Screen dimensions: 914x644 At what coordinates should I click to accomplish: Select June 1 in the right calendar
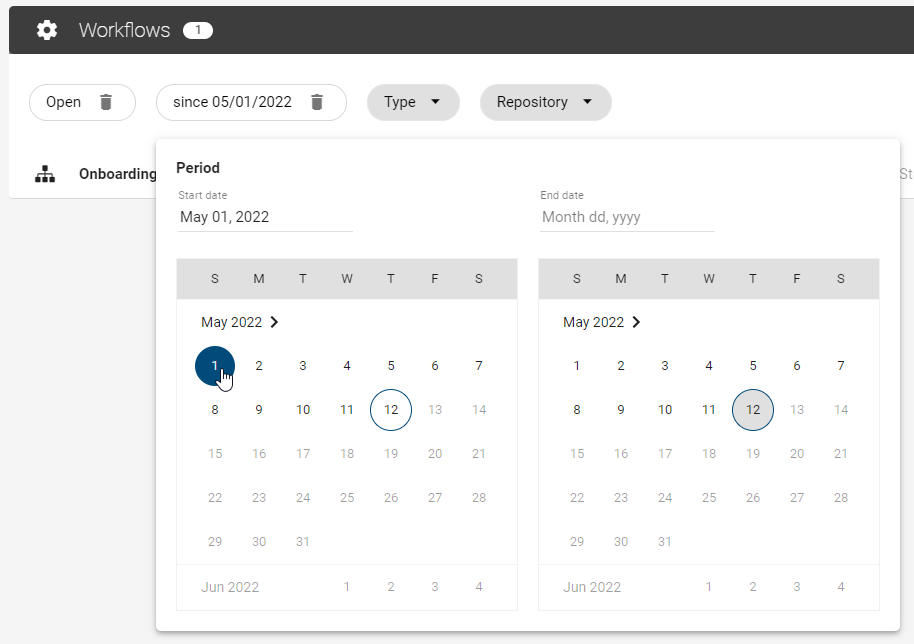[x=709, y=586]
